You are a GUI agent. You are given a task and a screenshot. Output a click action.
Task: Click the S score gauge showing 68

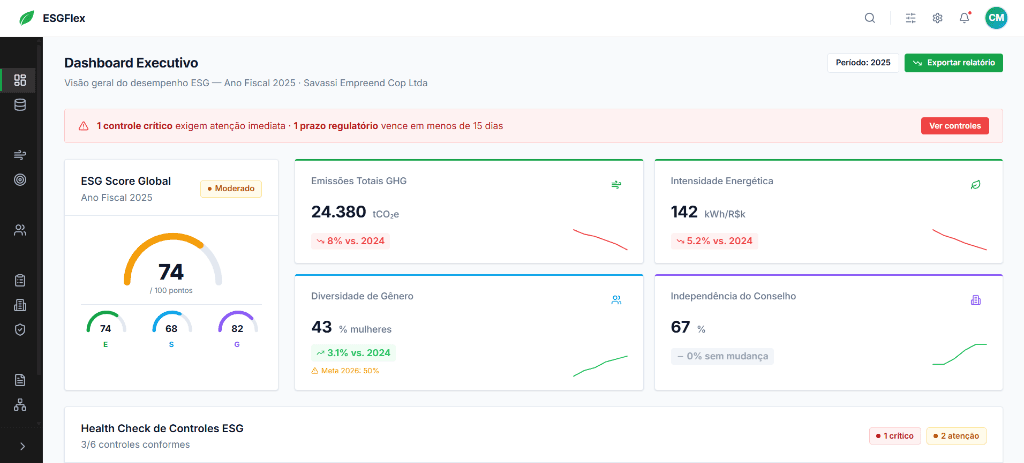coord(172,325)
